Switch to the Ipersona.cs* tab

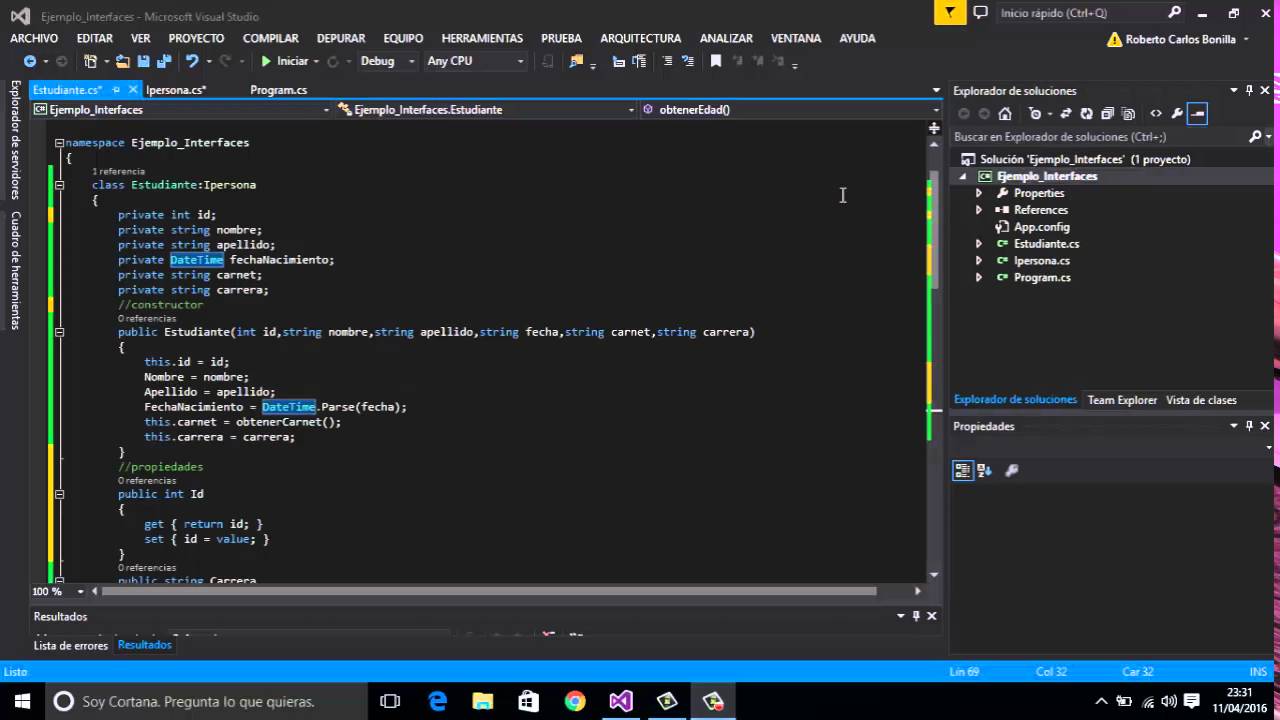pyautogui.click(x=176, y=90)
